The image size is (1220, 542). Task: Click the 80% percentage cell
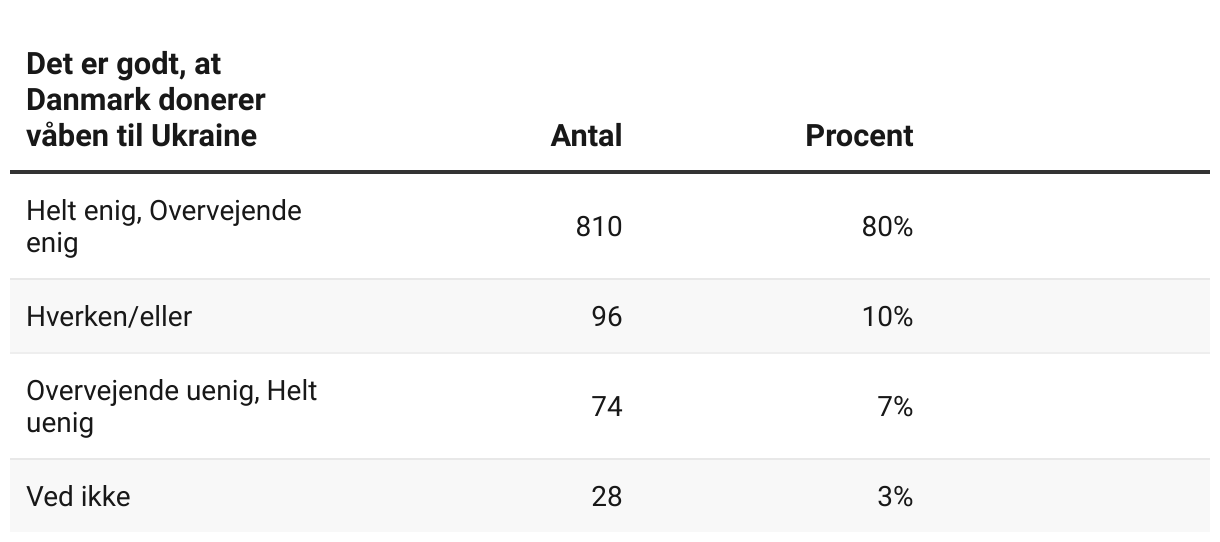coord(887,227)
